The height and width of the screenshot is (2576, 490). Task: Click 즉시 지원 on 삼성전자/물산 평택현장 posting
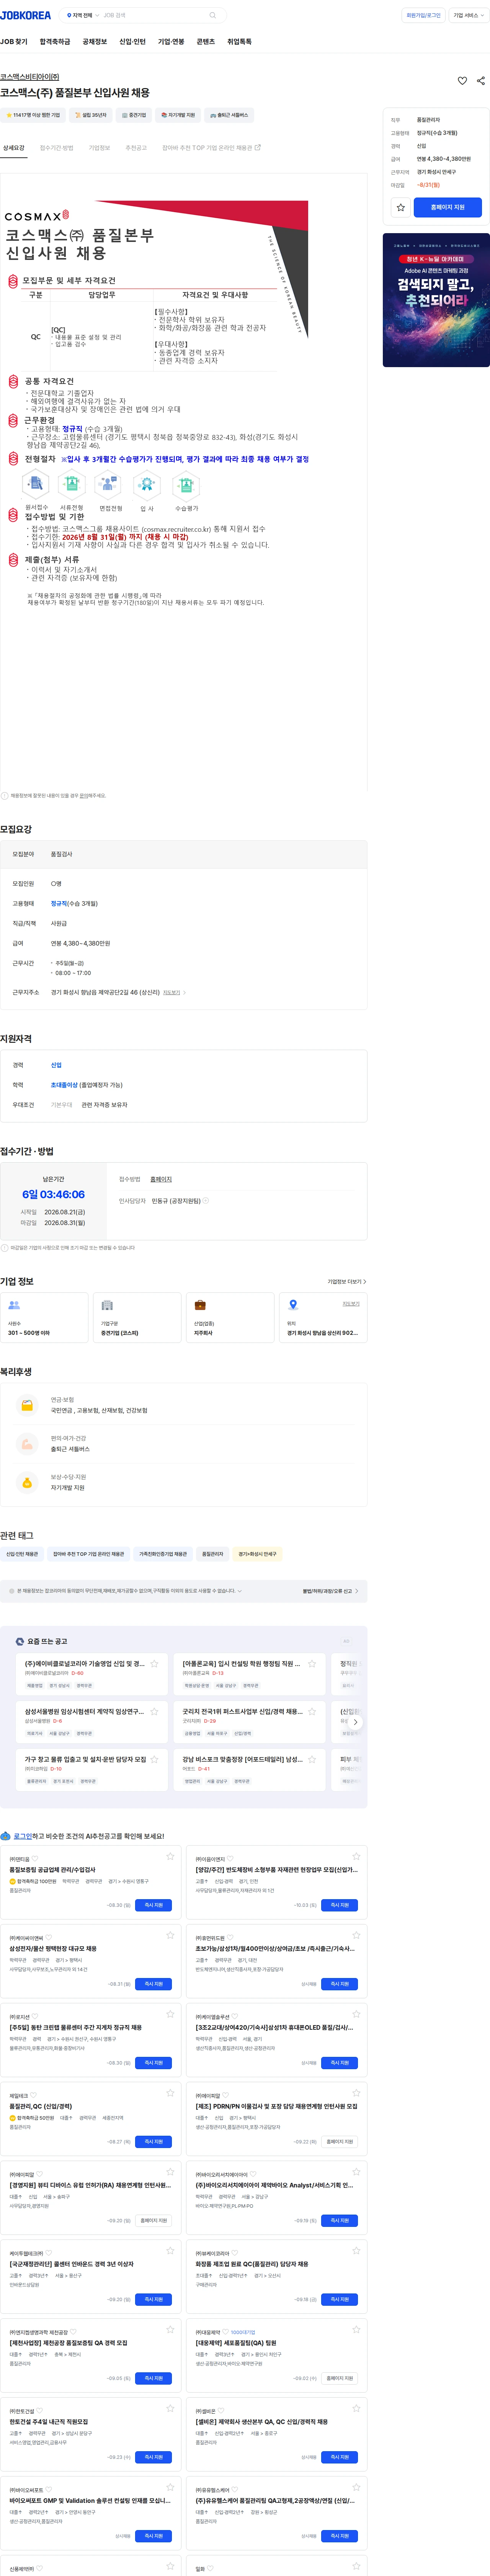pyautogui.click(x=153, y=1984)
